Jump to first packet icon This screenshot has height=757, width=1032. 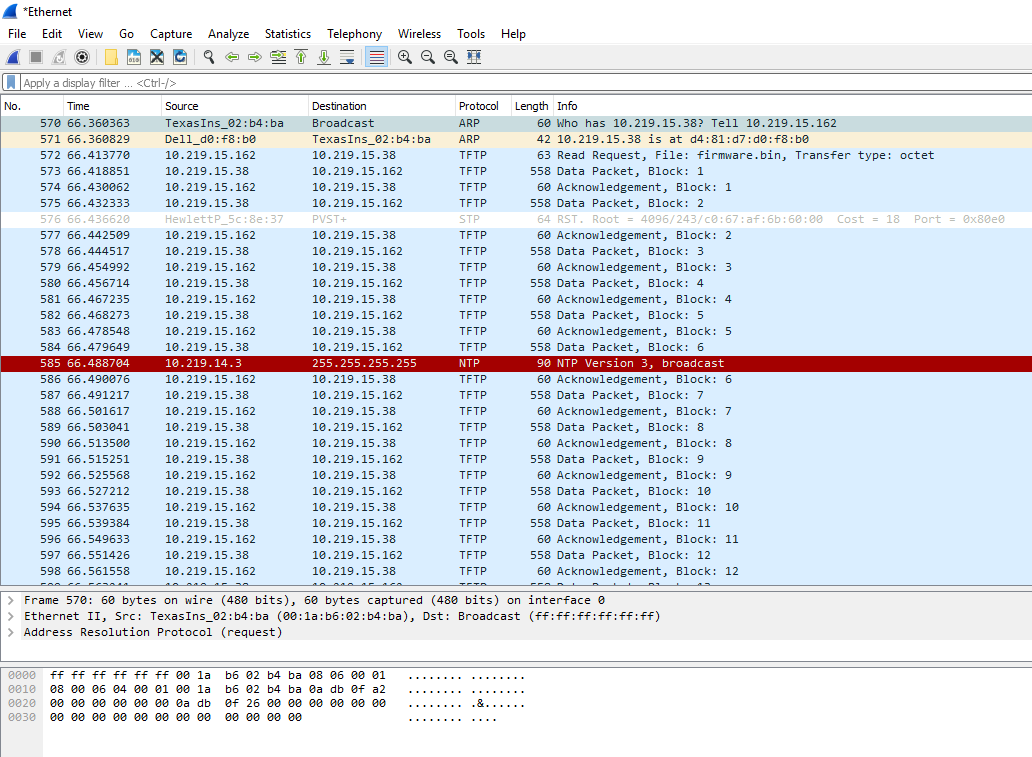tap(301, 57)
